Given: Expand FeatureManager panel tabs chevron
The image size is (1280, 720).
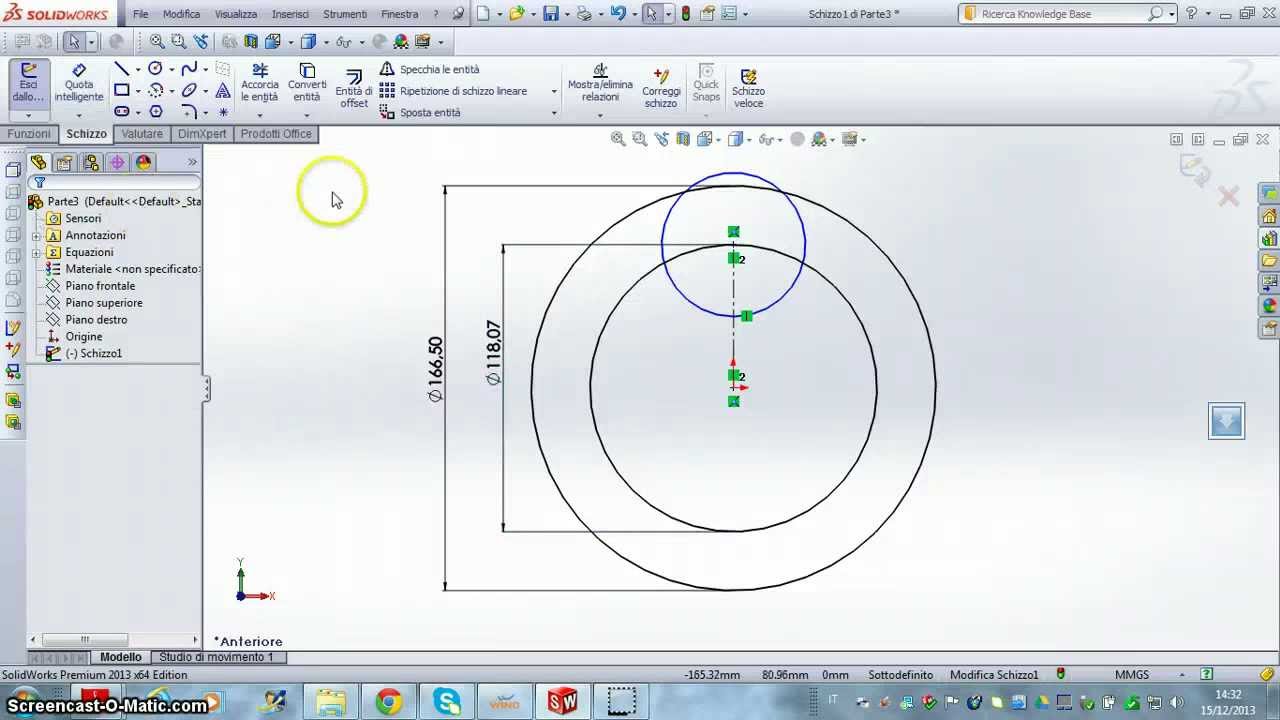Looking at the screenshot, I should coord(192,163).
